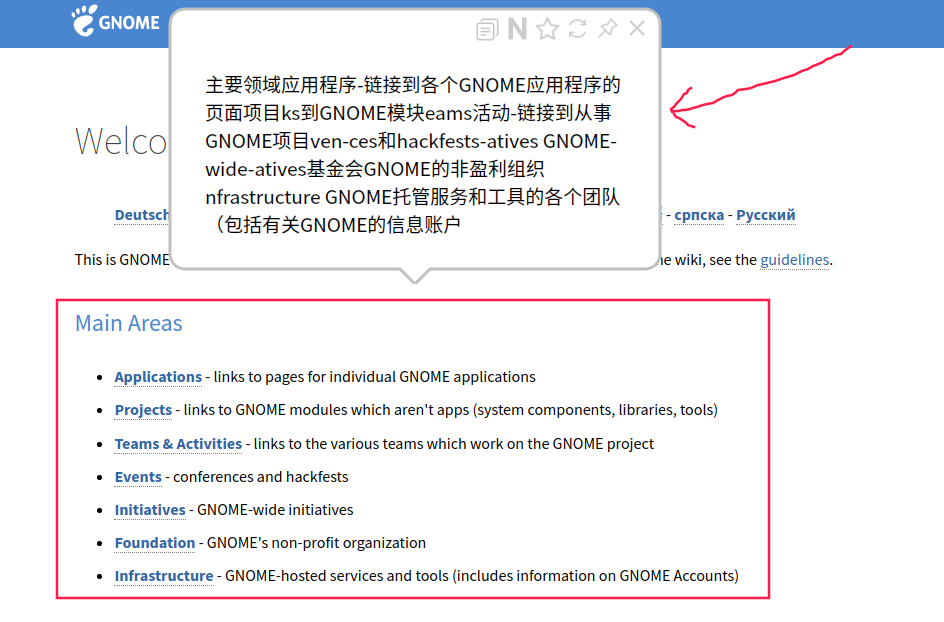Switch to Deutsch language version
944x622 pixels.
click(142, 215)
